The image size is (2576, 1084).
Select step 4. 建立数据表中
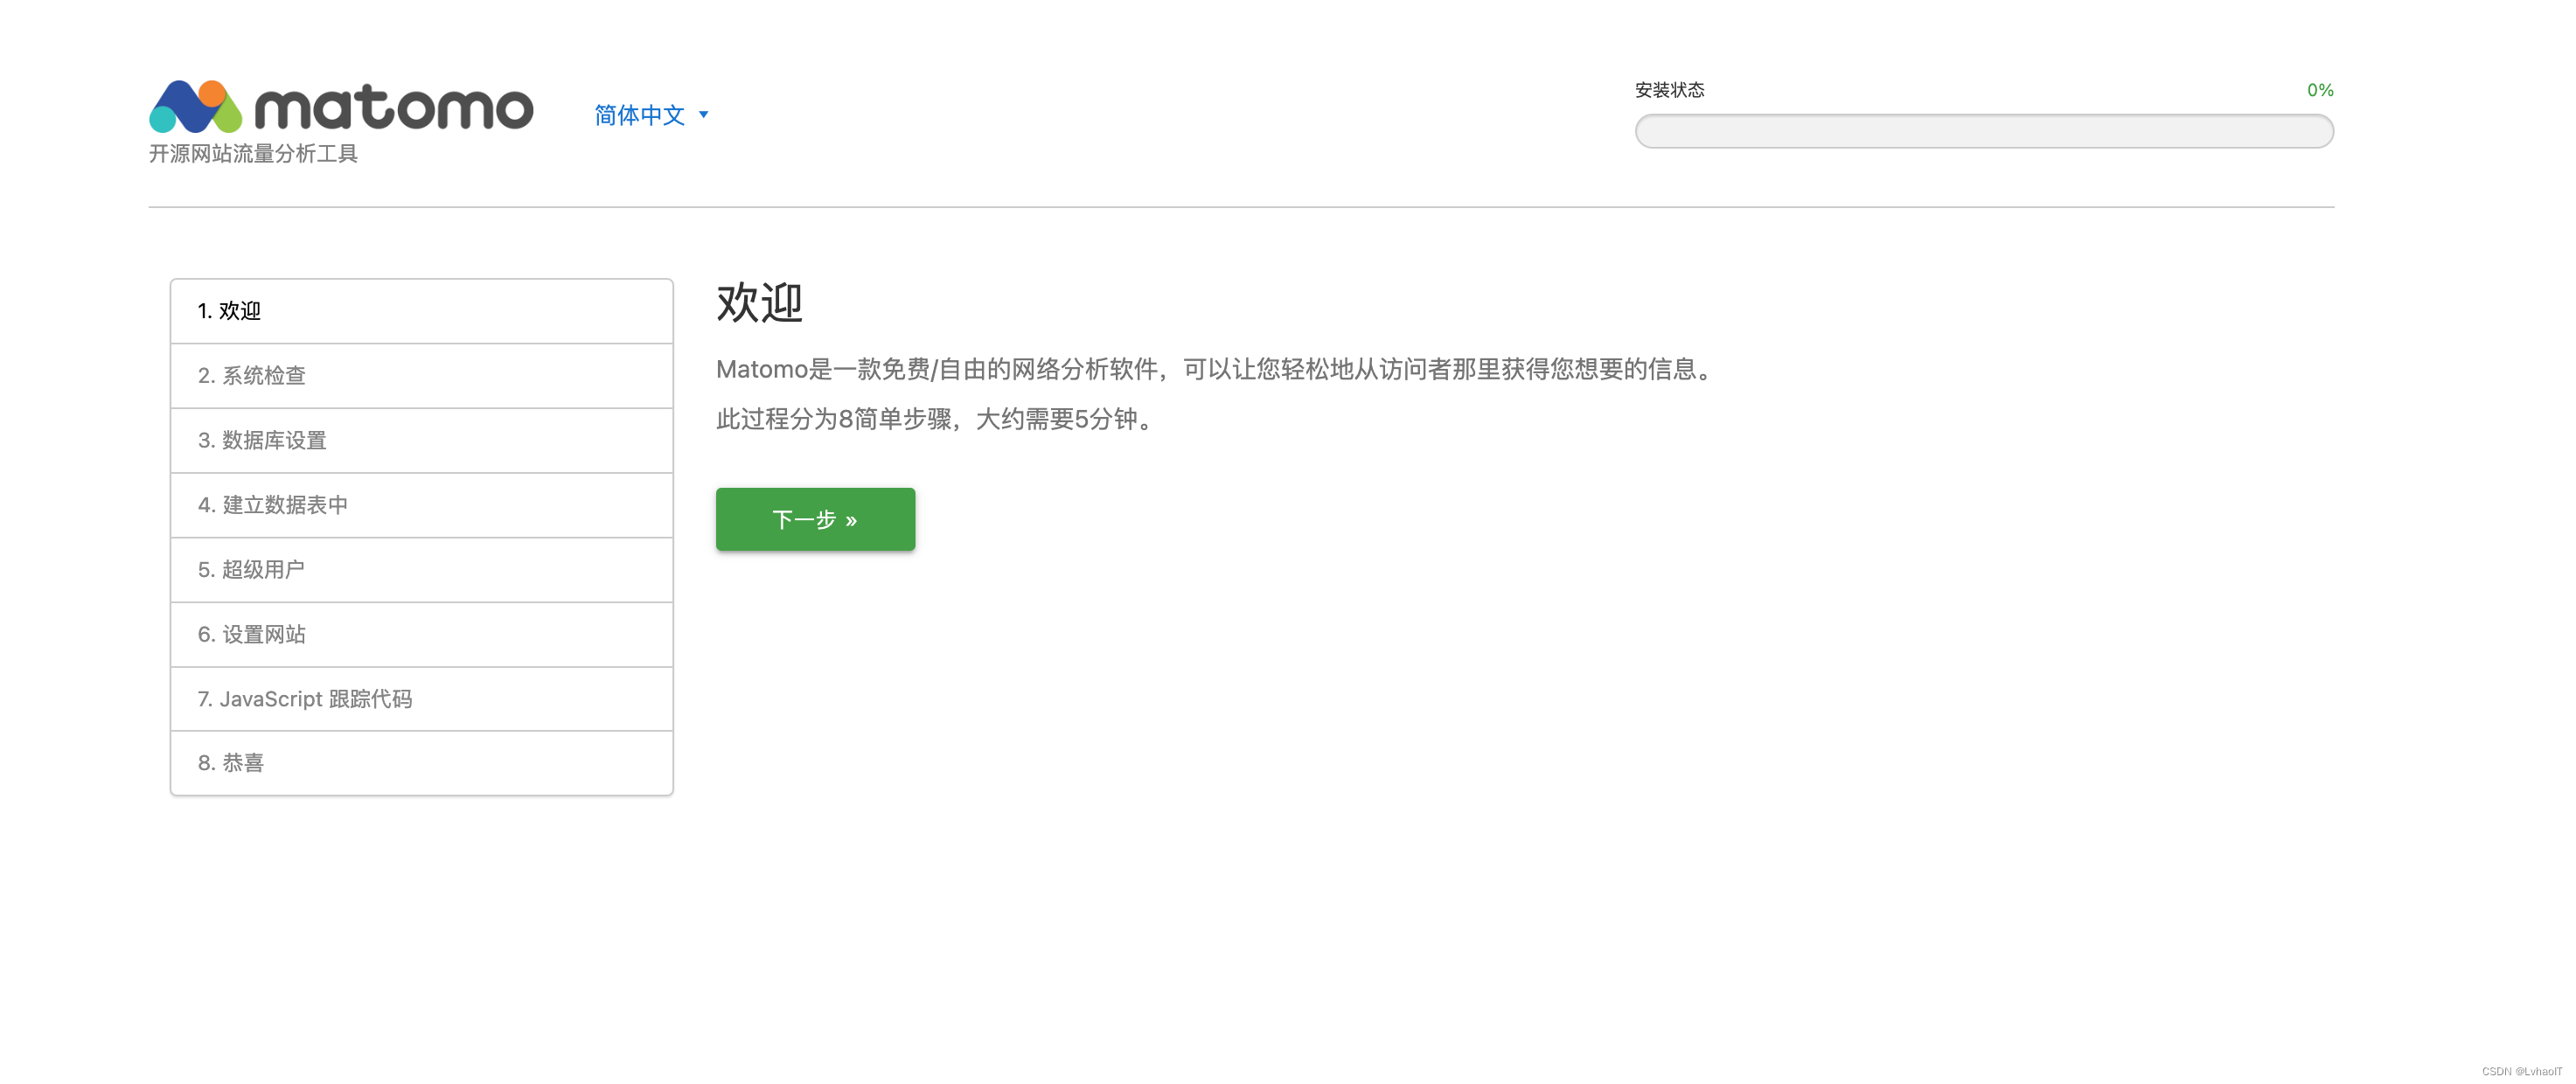pos(421,505)
